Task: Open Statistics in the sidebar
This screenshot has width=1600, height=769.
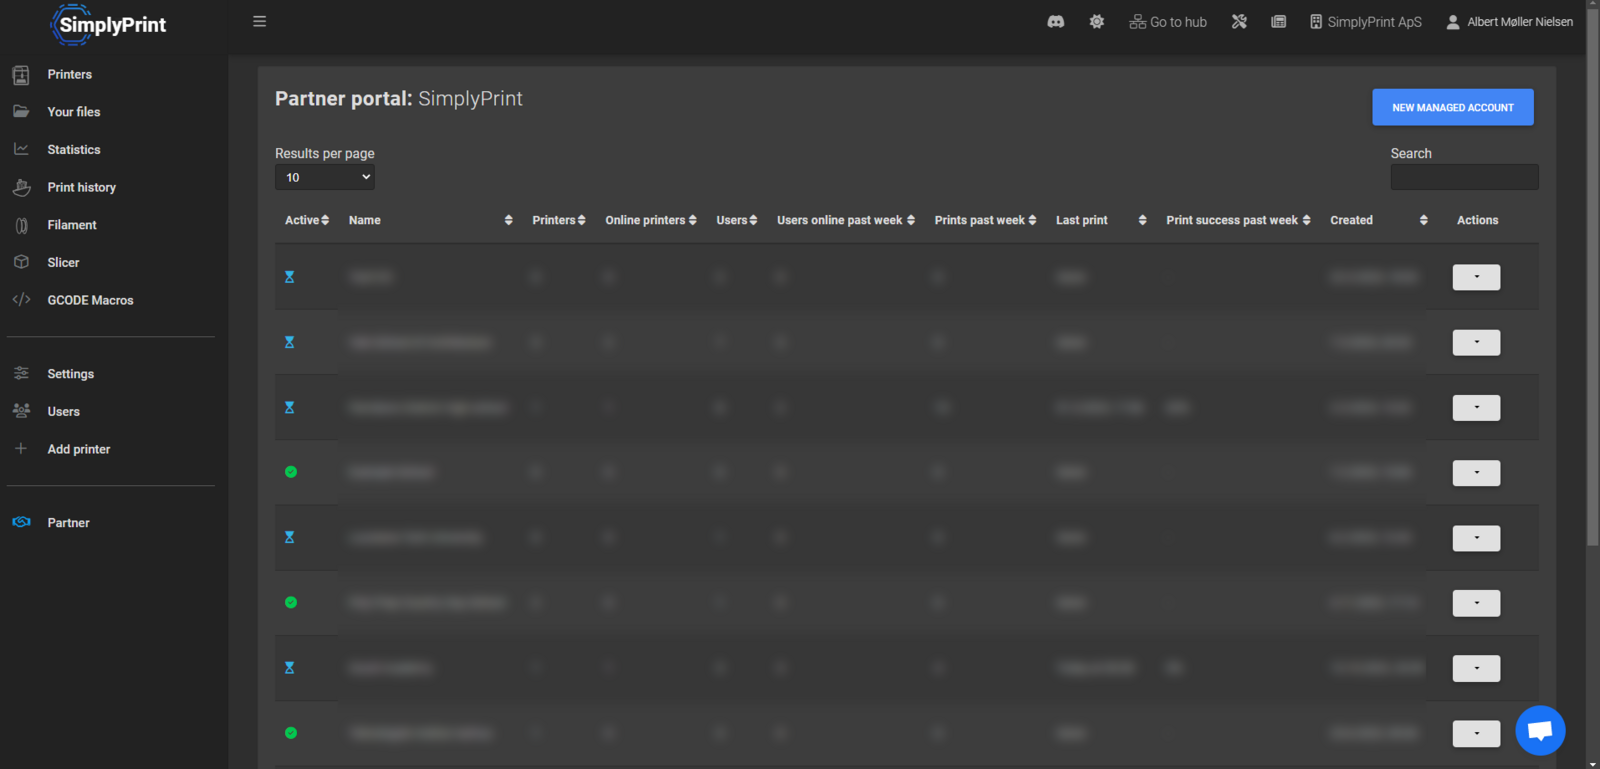Action: tap(74, 150)
